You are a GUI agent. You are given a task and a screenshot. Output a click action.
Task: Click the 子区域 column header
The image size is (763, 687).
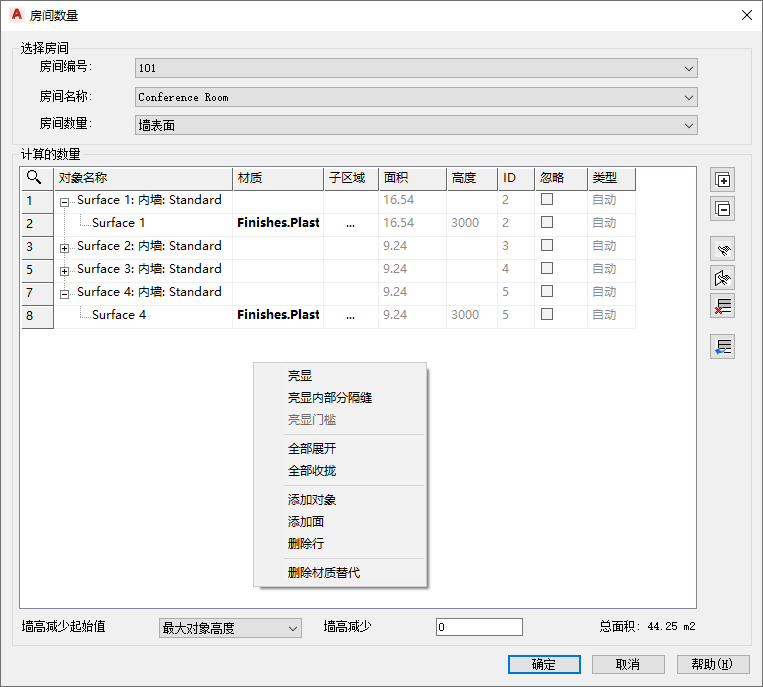point(351,178)
